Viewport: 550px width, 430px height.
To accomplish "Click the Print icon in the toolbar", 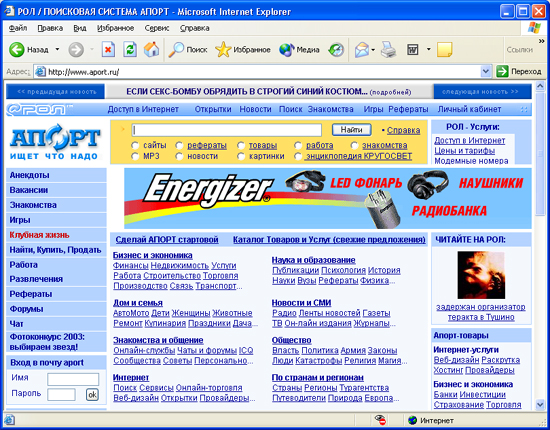I will (x=388, y=49).
